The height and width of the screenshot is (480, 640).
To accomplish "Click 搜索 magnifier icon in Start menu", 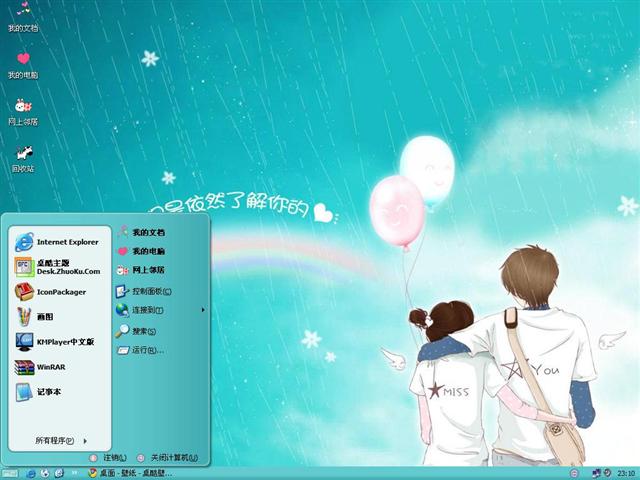I will [x=122, y=331].
